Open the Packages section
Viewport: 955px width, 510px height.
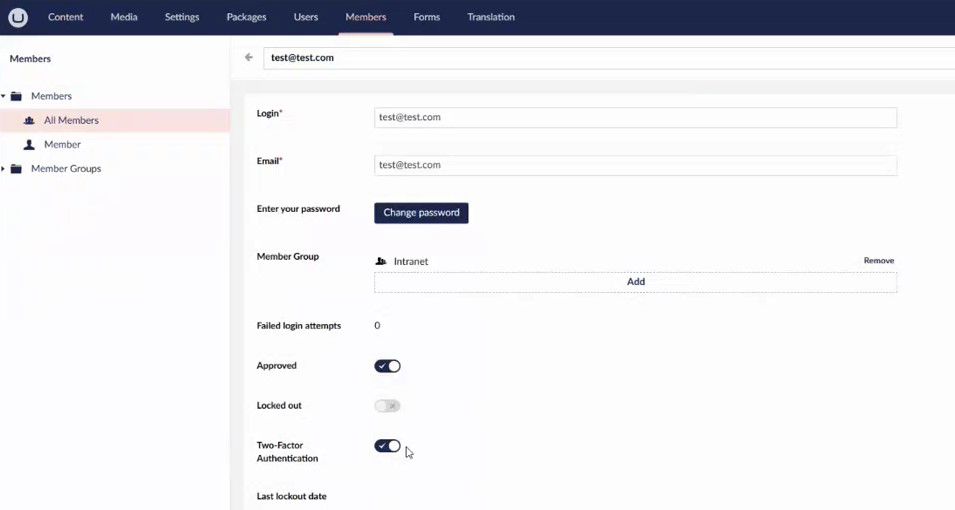pyautogui.click(x=246, y=17)
